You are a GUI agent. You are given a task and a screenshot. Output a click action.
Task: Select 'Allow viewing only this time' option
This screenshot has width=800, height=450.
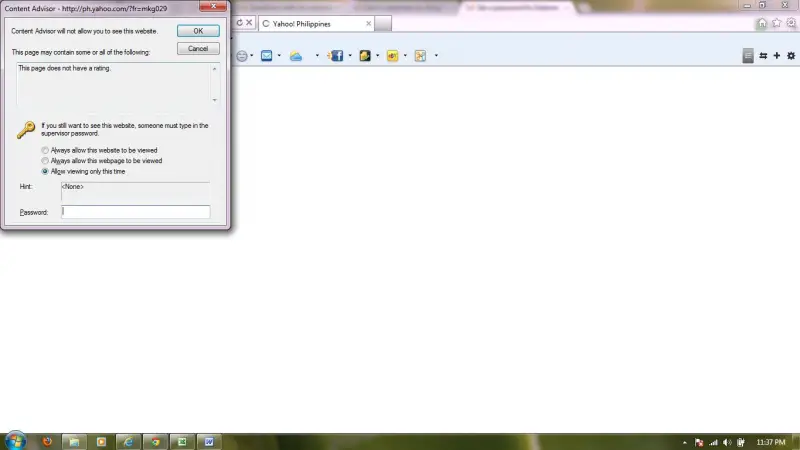tap(45, 171)
